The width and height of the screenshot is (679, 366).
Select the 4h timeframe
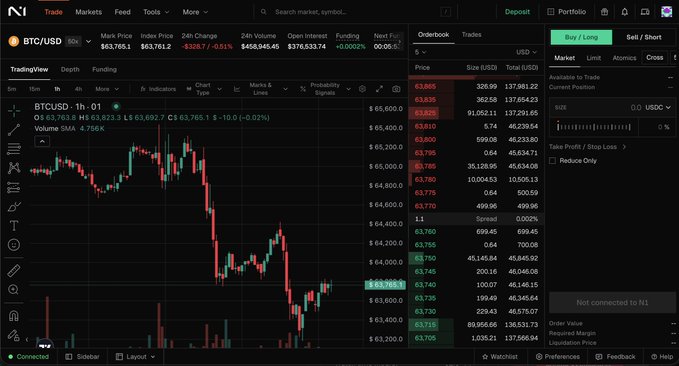click(x=78, y=89)
